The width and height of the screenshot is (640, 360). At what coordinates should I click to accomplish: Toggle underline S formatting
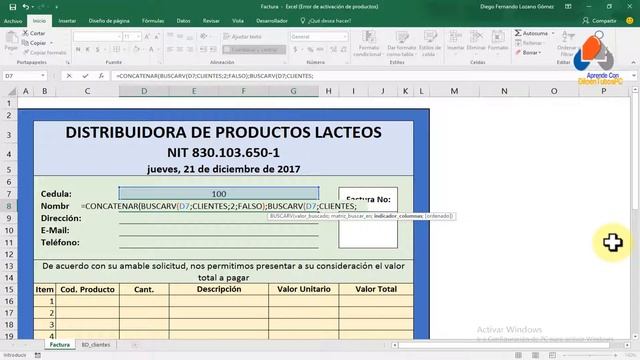pyautogui.click(x=98, y=49)
